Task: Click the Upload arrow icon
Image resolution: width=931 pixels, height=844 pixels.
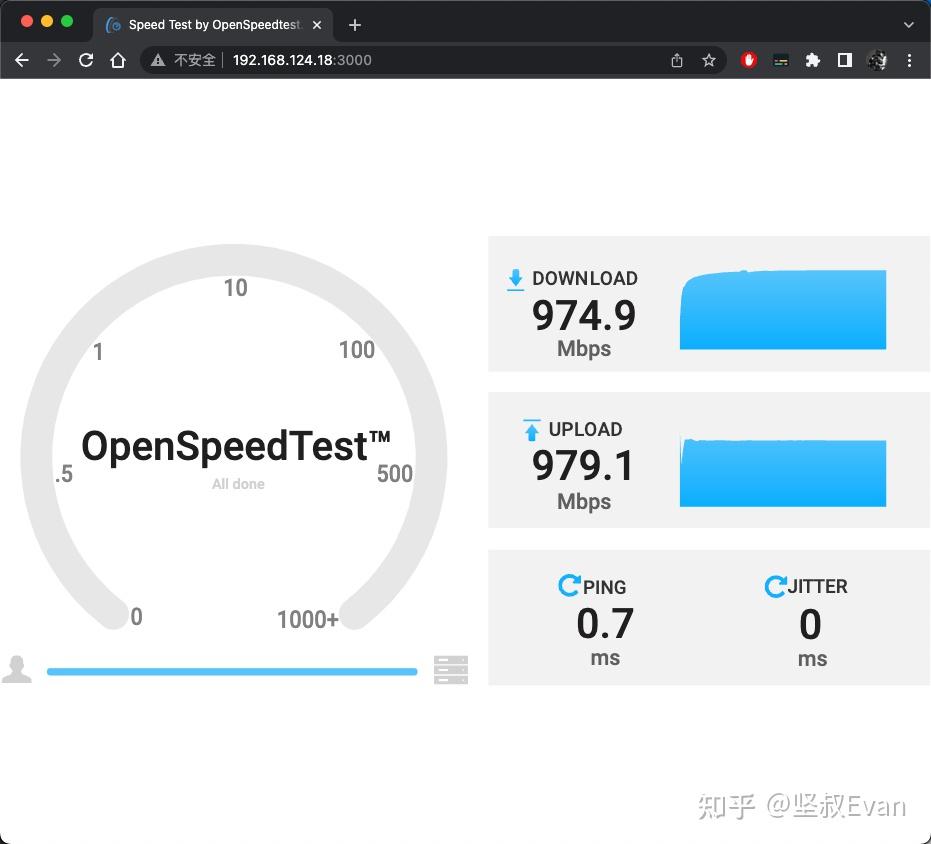Action: 531,430
